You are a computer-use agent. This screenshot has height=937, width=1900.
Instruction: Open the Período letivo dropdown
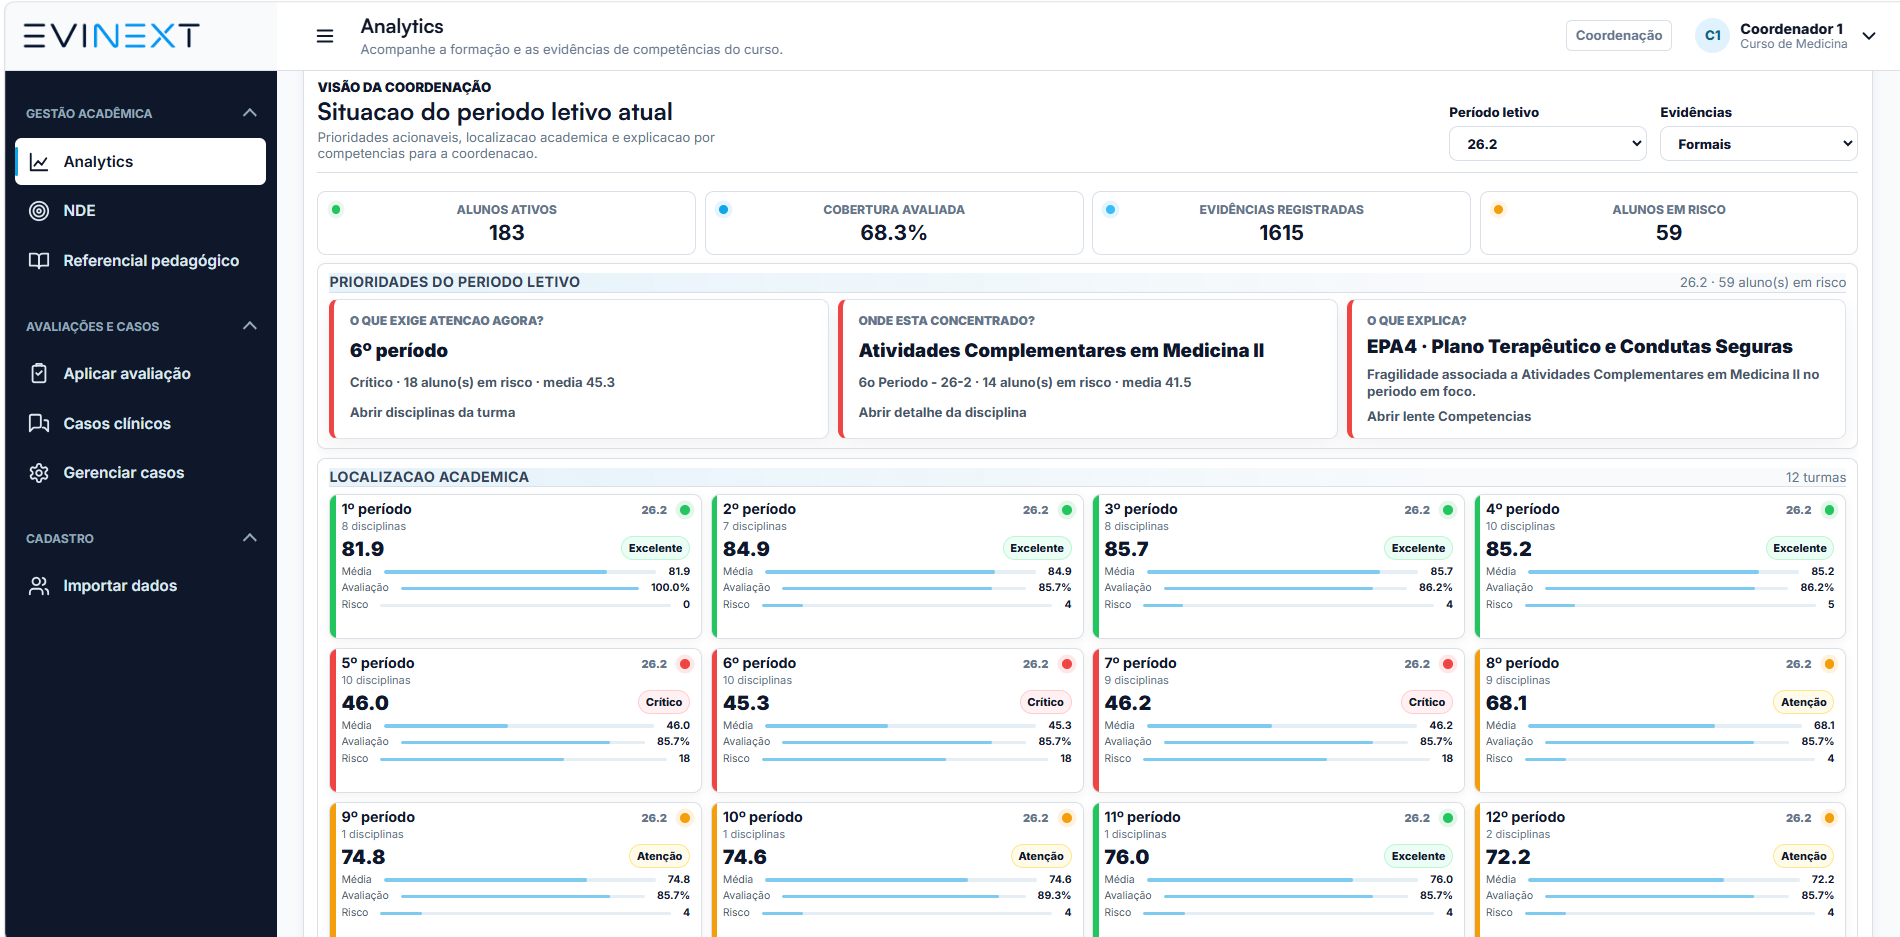coord(1547,144)
